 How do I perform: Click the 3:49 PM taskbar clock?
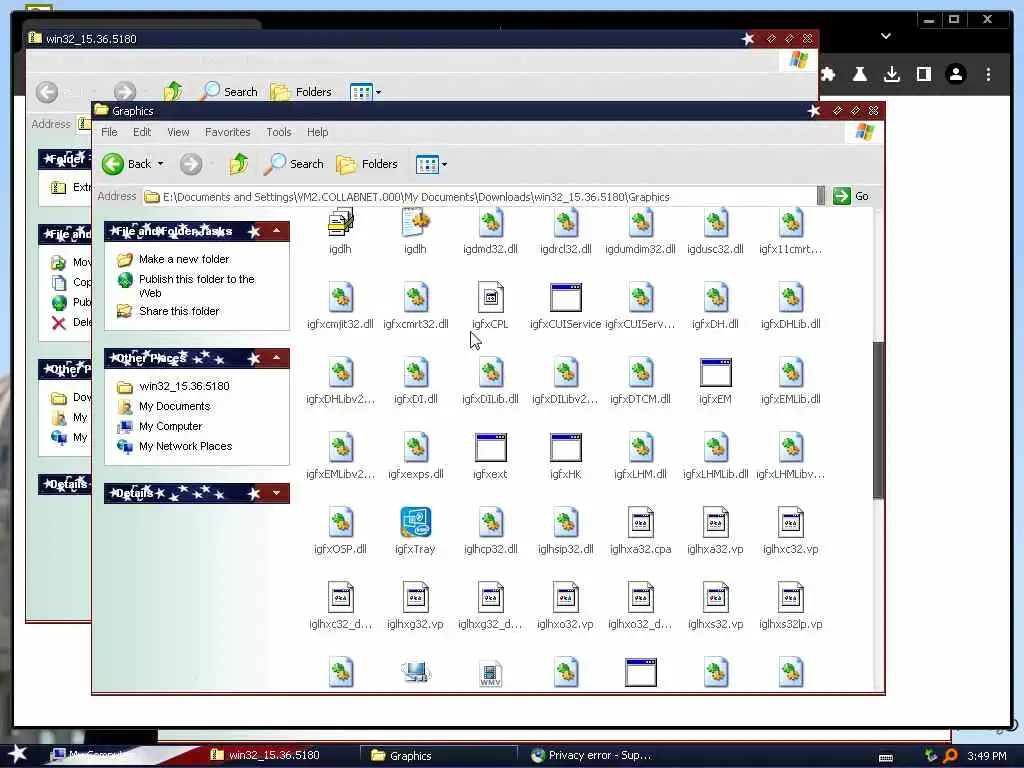click(x=987, y=756)
